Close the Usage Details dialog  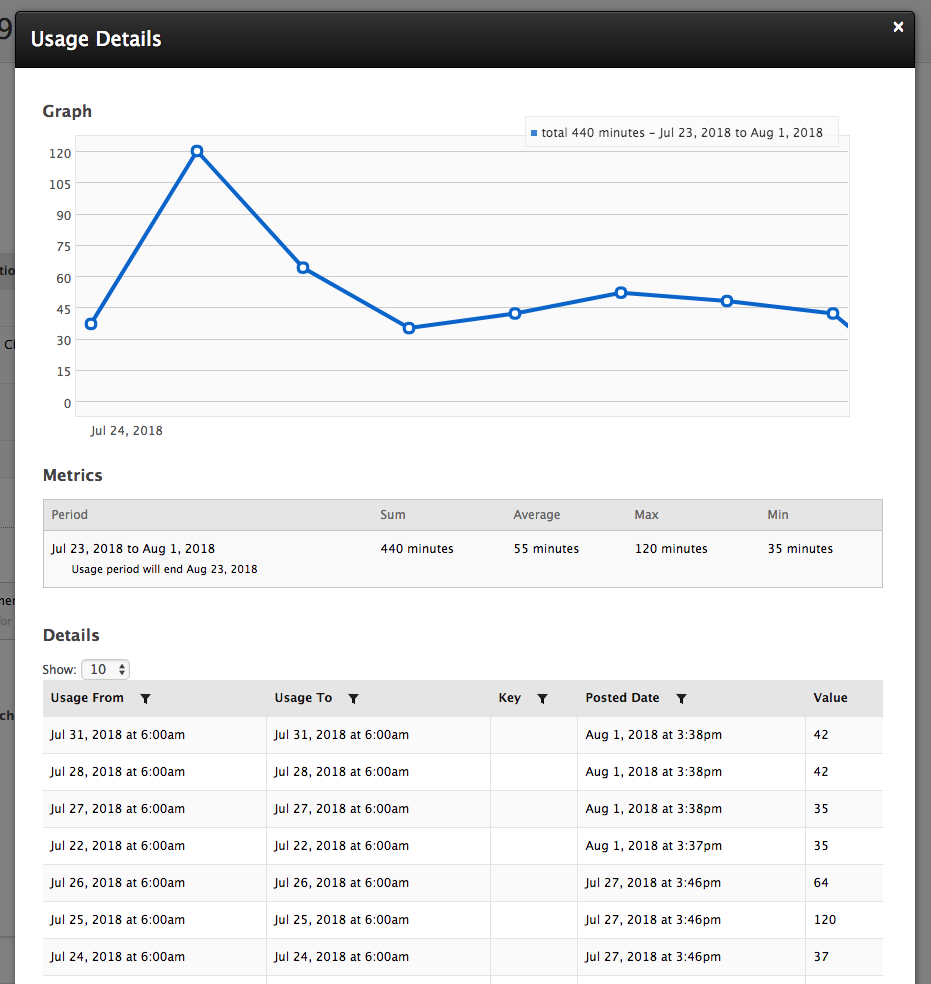pyautogui.click(x=898, y=28)
